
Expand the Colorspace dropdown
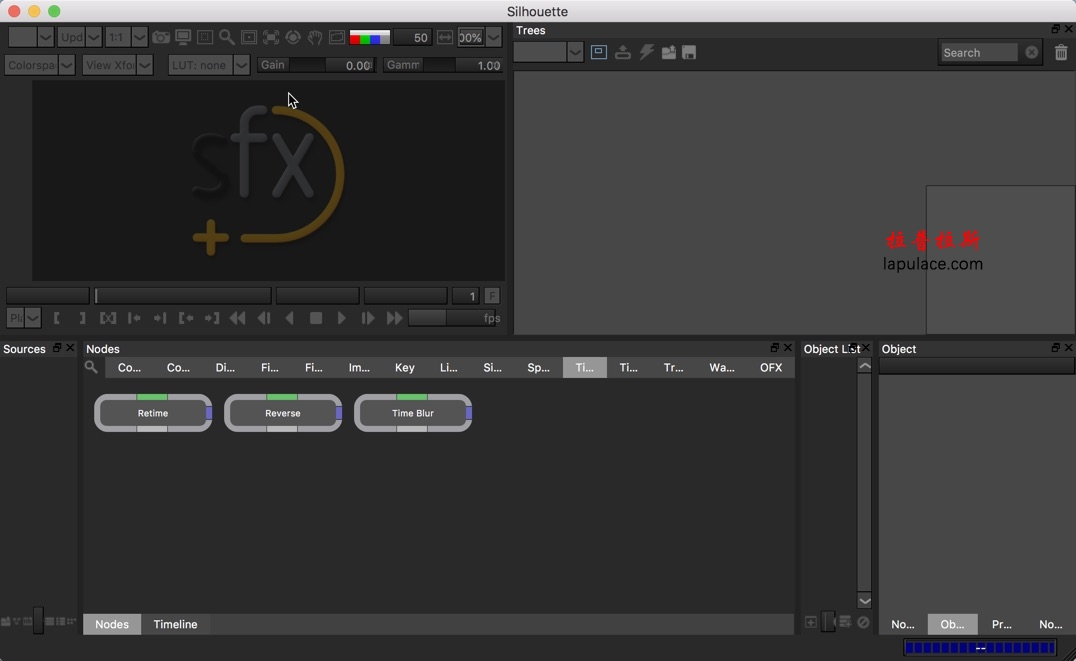pos(40,65)
